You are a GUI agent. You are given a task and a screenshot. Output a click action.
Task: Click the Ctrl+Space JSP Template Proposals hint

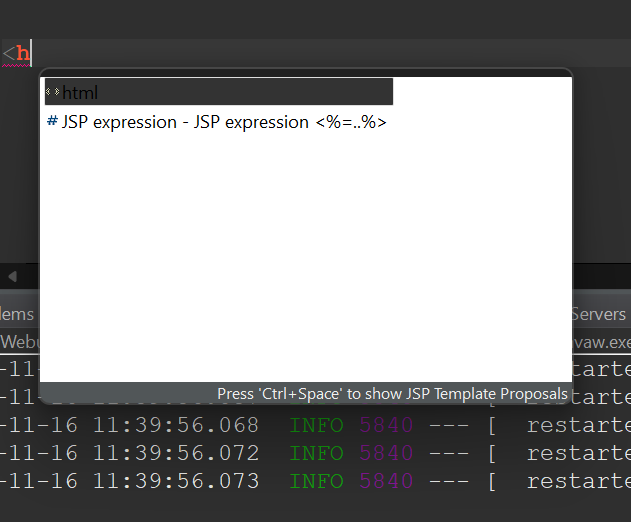392,393
